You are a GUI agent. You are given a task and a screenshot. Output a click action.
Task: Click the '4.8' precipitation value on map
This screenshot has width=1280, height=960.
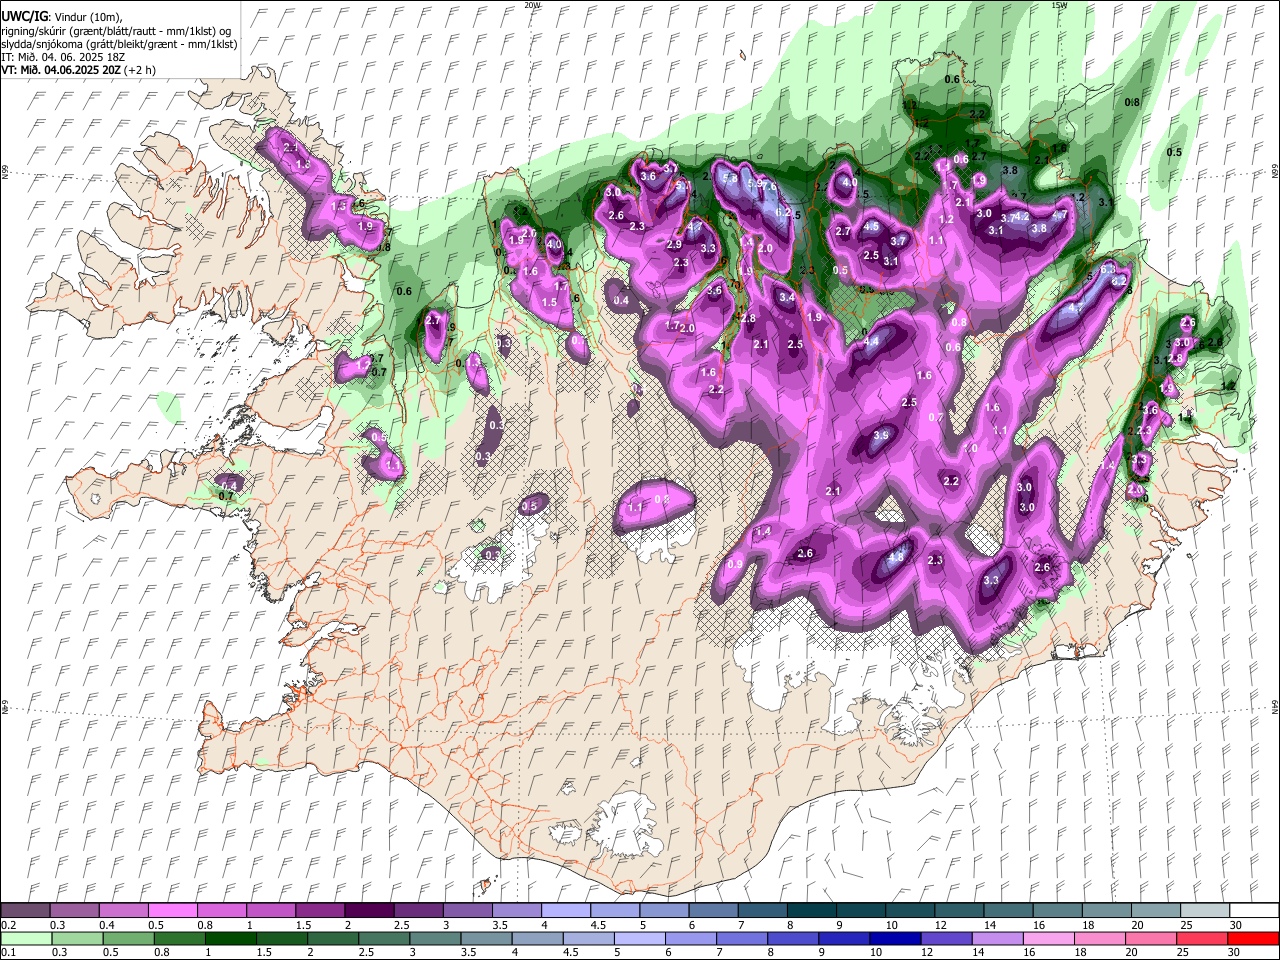(897, 558)
